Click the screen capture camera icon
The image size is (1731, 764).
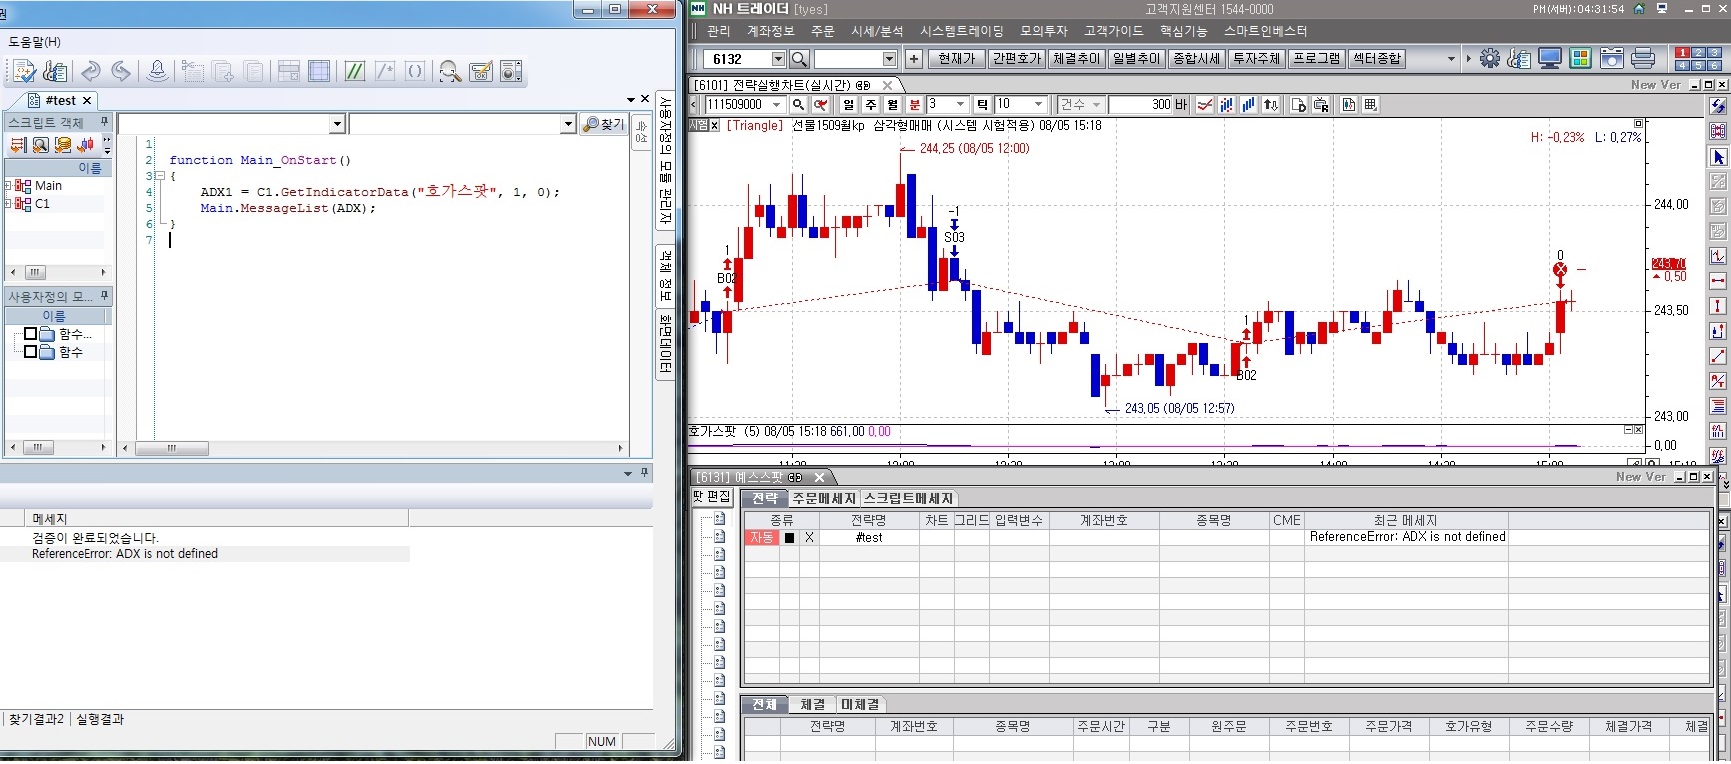tap(1611, 59)
